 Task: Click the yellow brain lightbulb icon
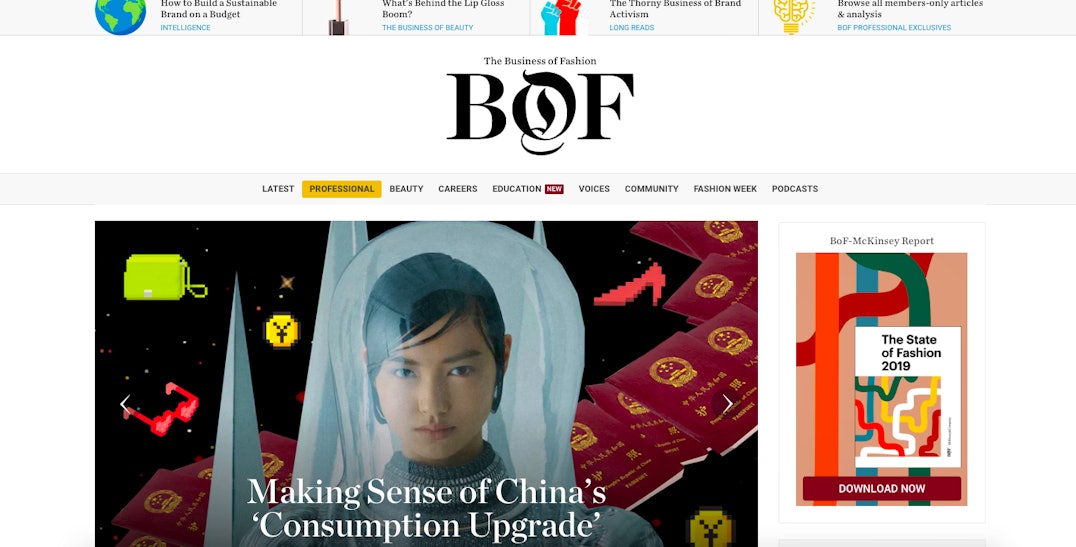tap(794, 16)
